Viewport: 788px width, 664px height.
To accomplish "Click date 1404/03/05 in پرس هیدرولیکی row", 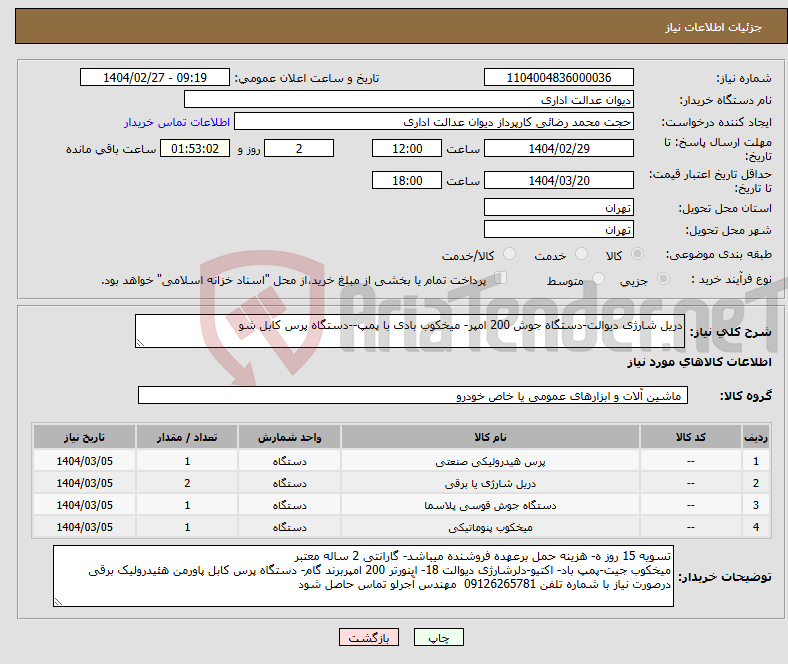I will pos(84,461).
